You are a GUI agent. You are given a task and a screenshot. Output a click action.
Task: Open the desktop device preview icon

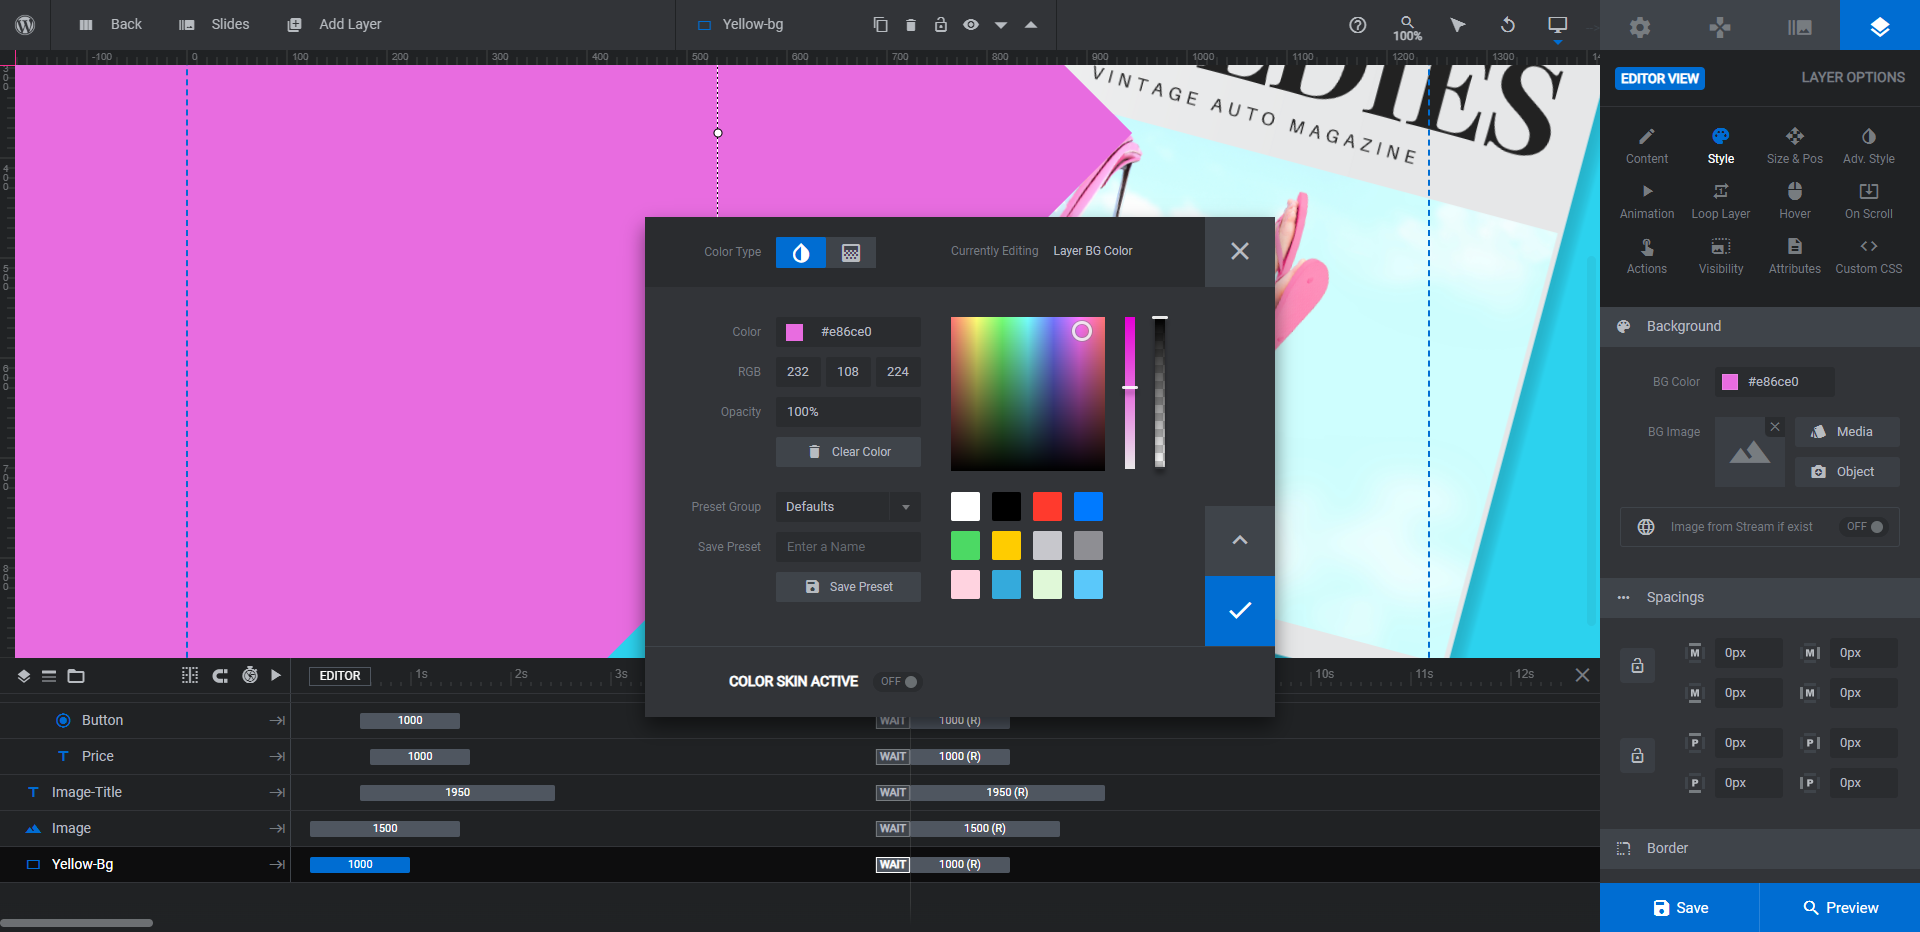tap(1557, 25)
